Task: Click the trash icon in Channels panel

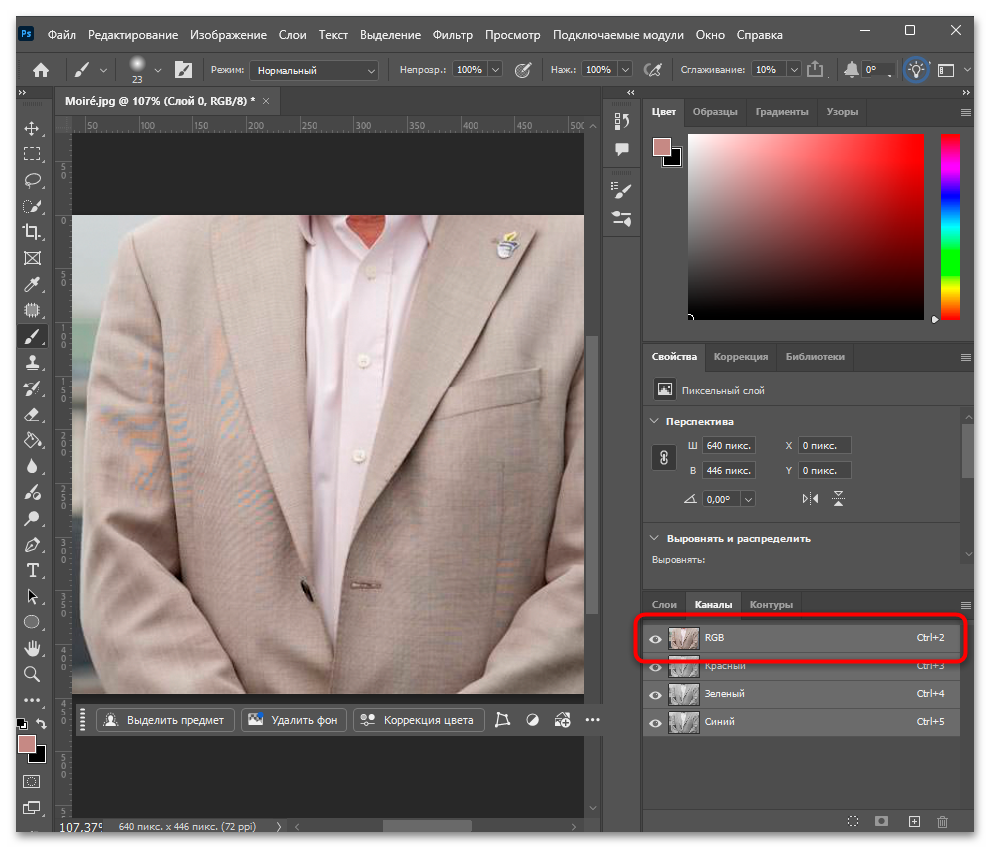Action: (x=943, y=821)
